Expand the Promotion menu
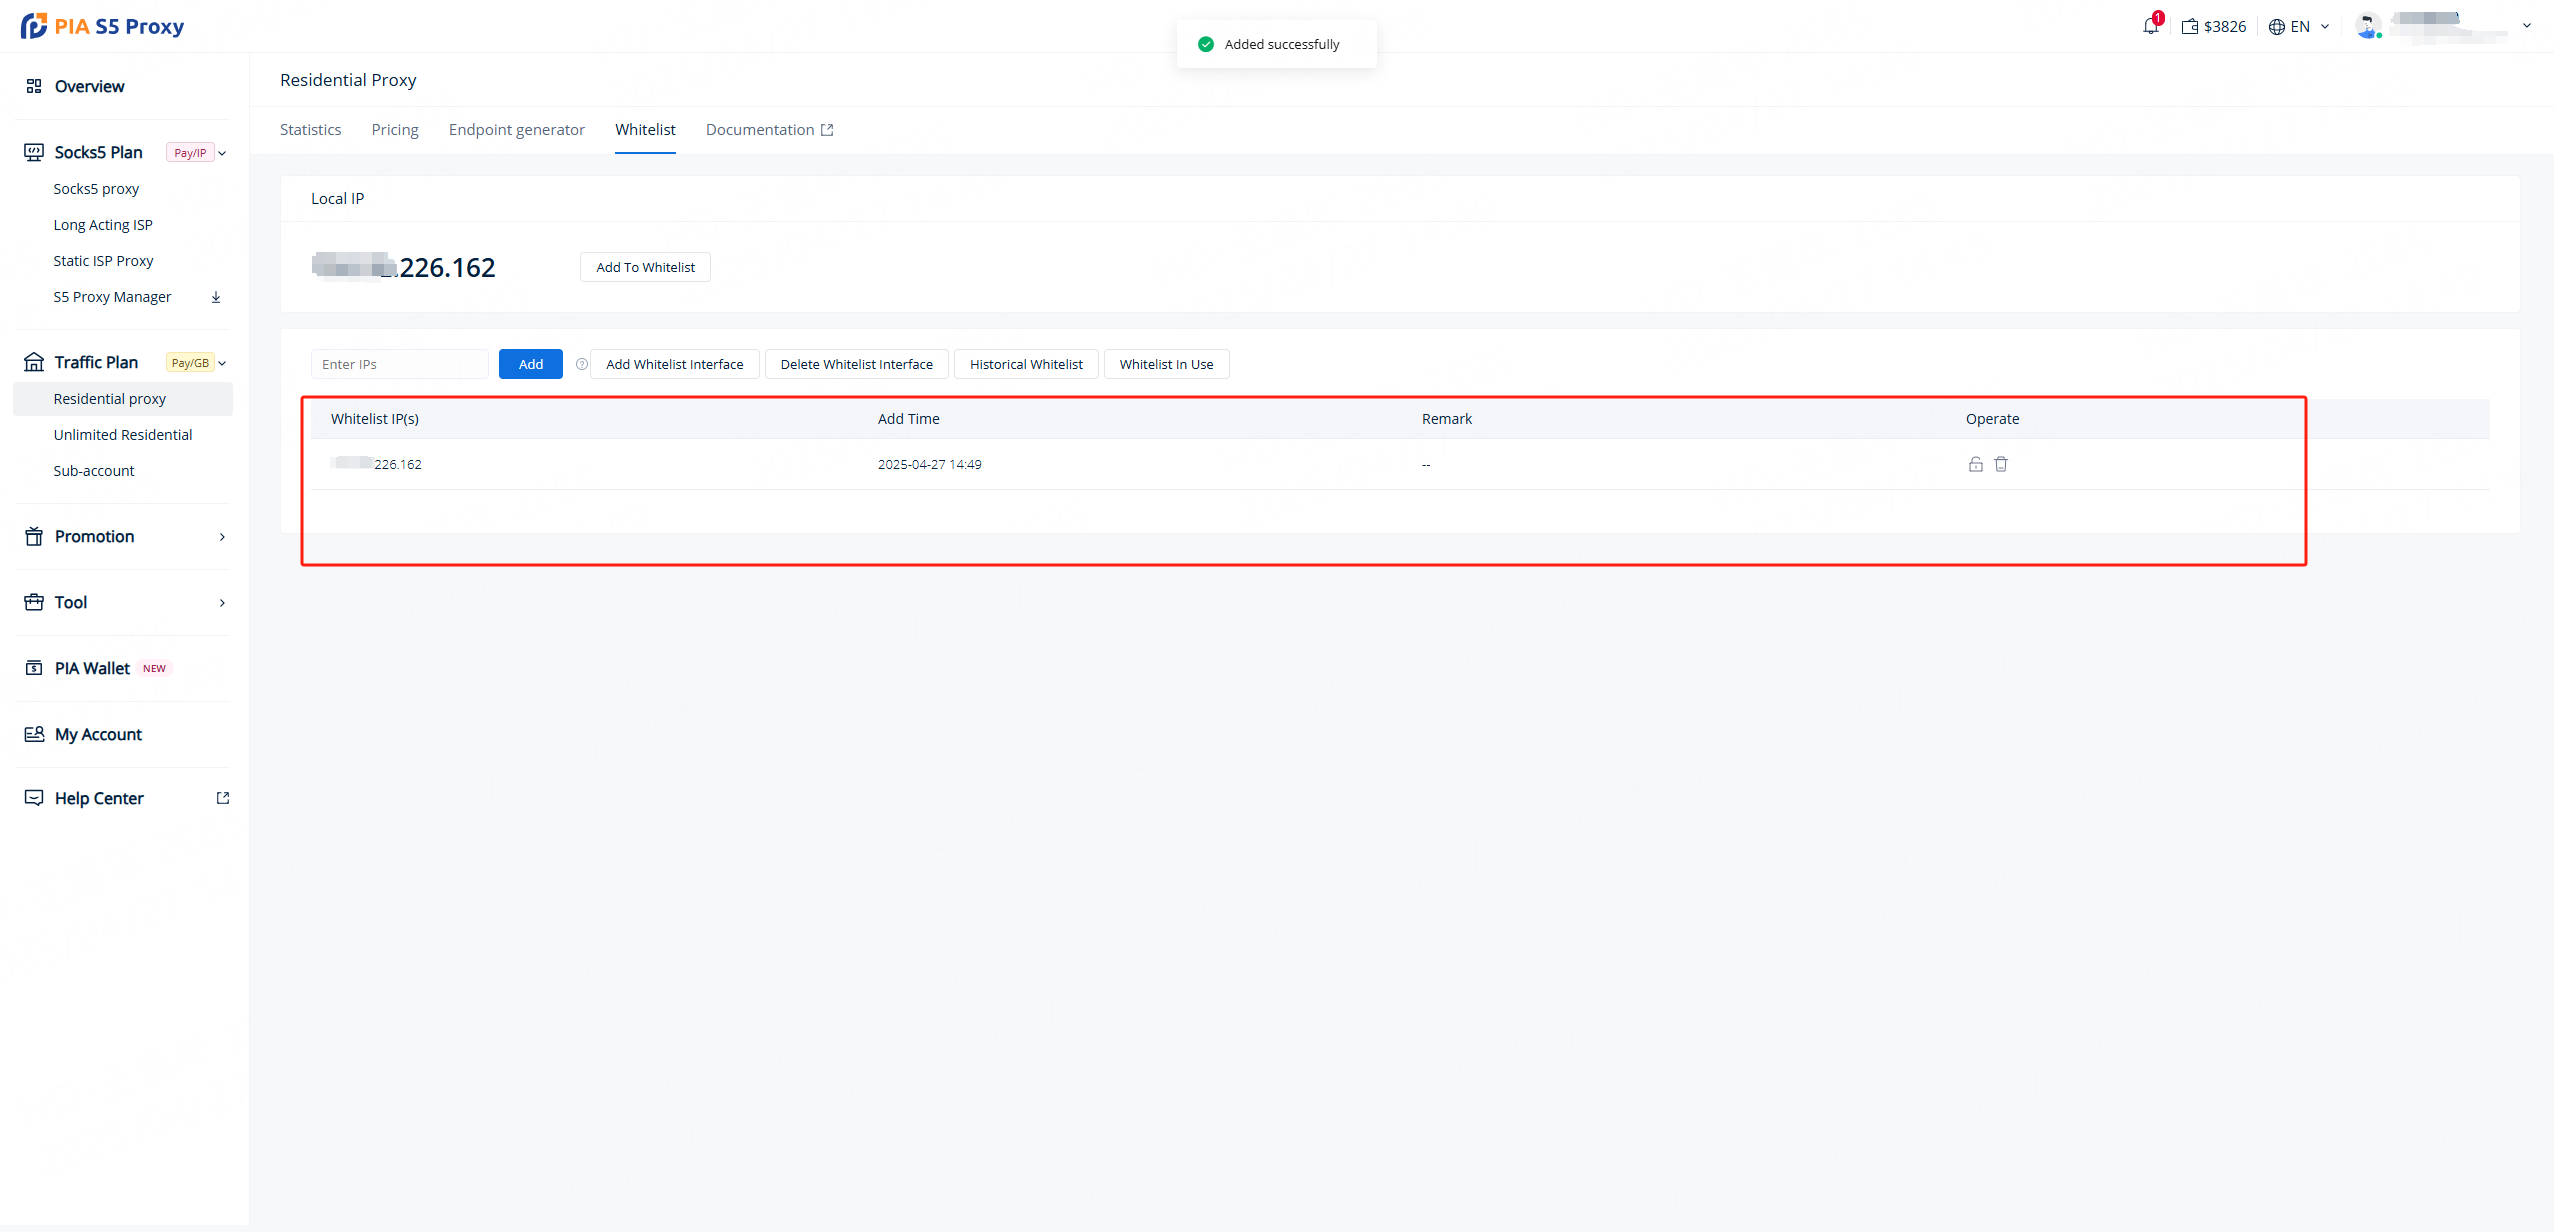Screen dimensions: 2554x1232 coord(222,537)
